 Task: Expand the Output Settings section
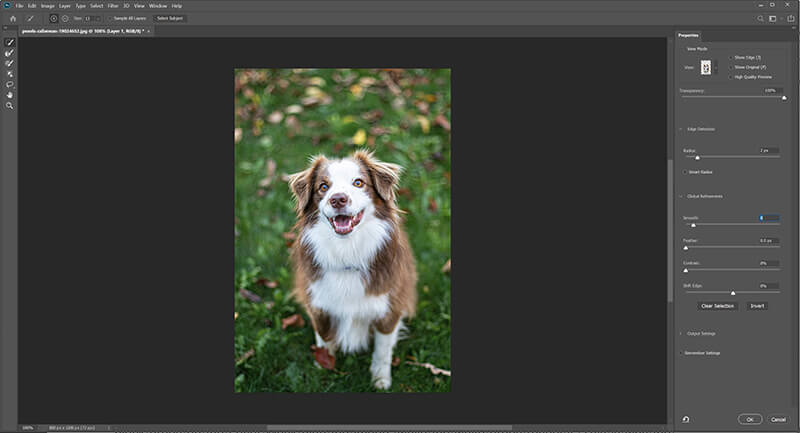tap(681, 333)
